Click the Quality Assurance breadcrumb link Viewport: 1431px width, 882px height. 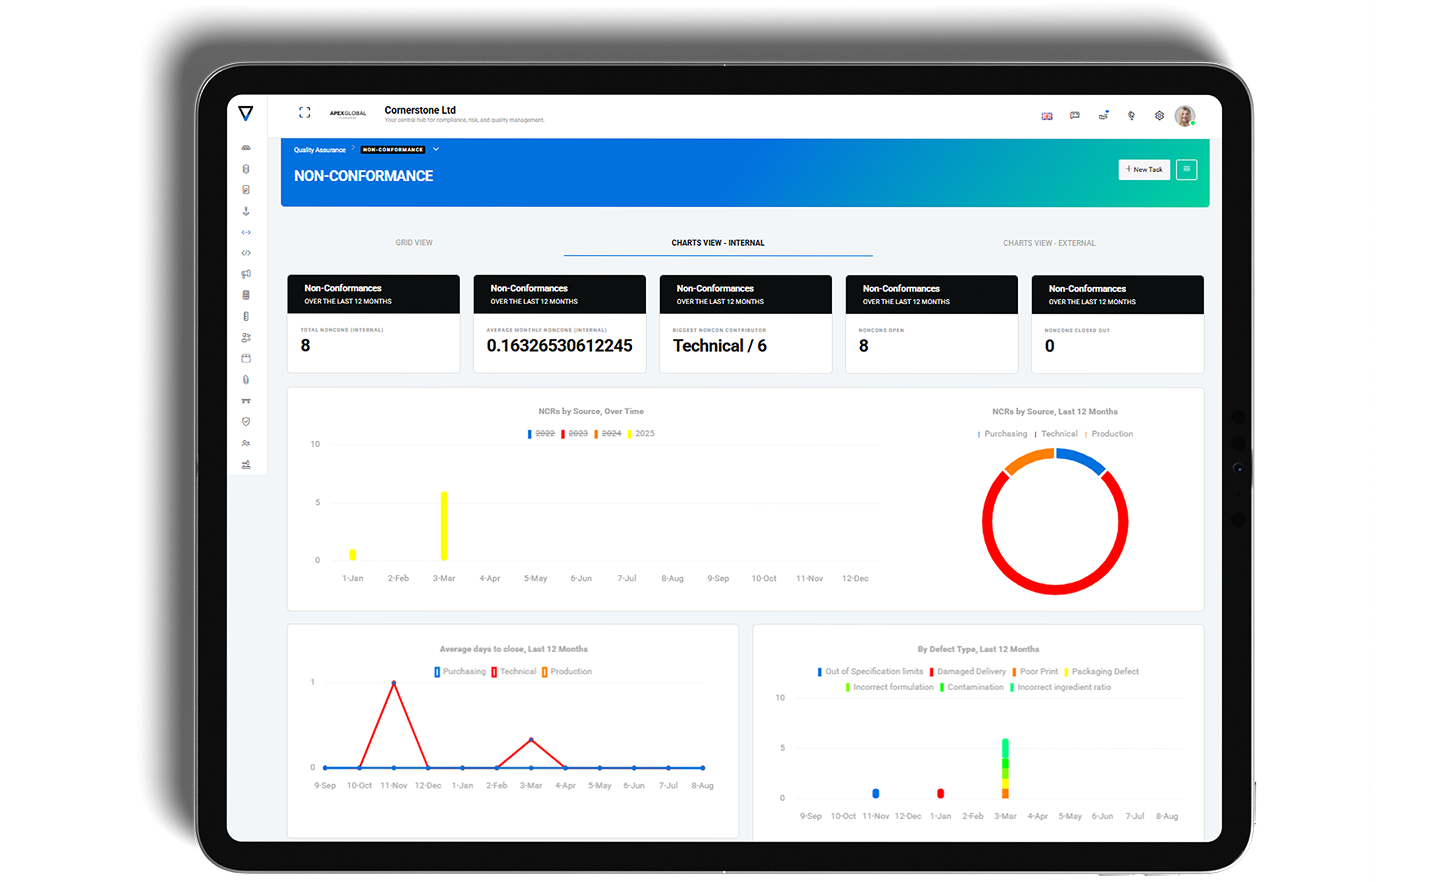(x=319, y=150)
